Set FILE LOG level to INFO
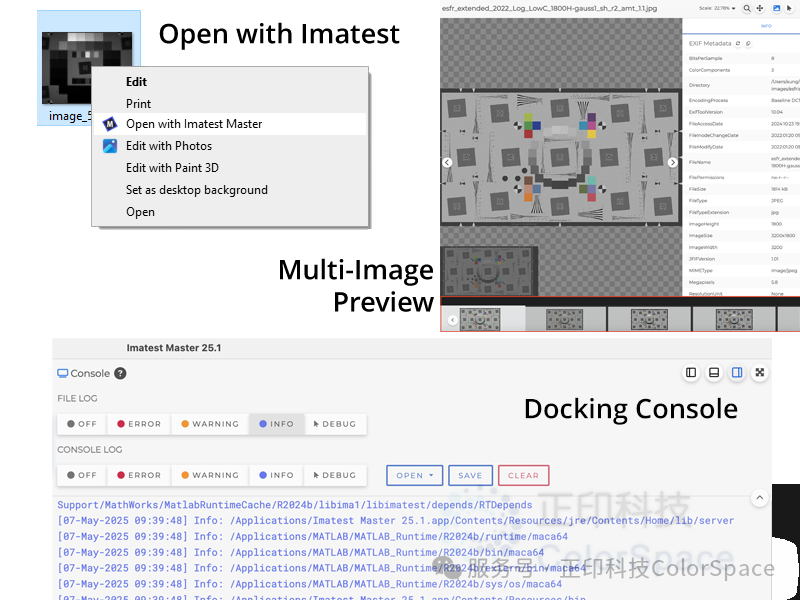Screen dimensions: 800x600 click(277, 424)
